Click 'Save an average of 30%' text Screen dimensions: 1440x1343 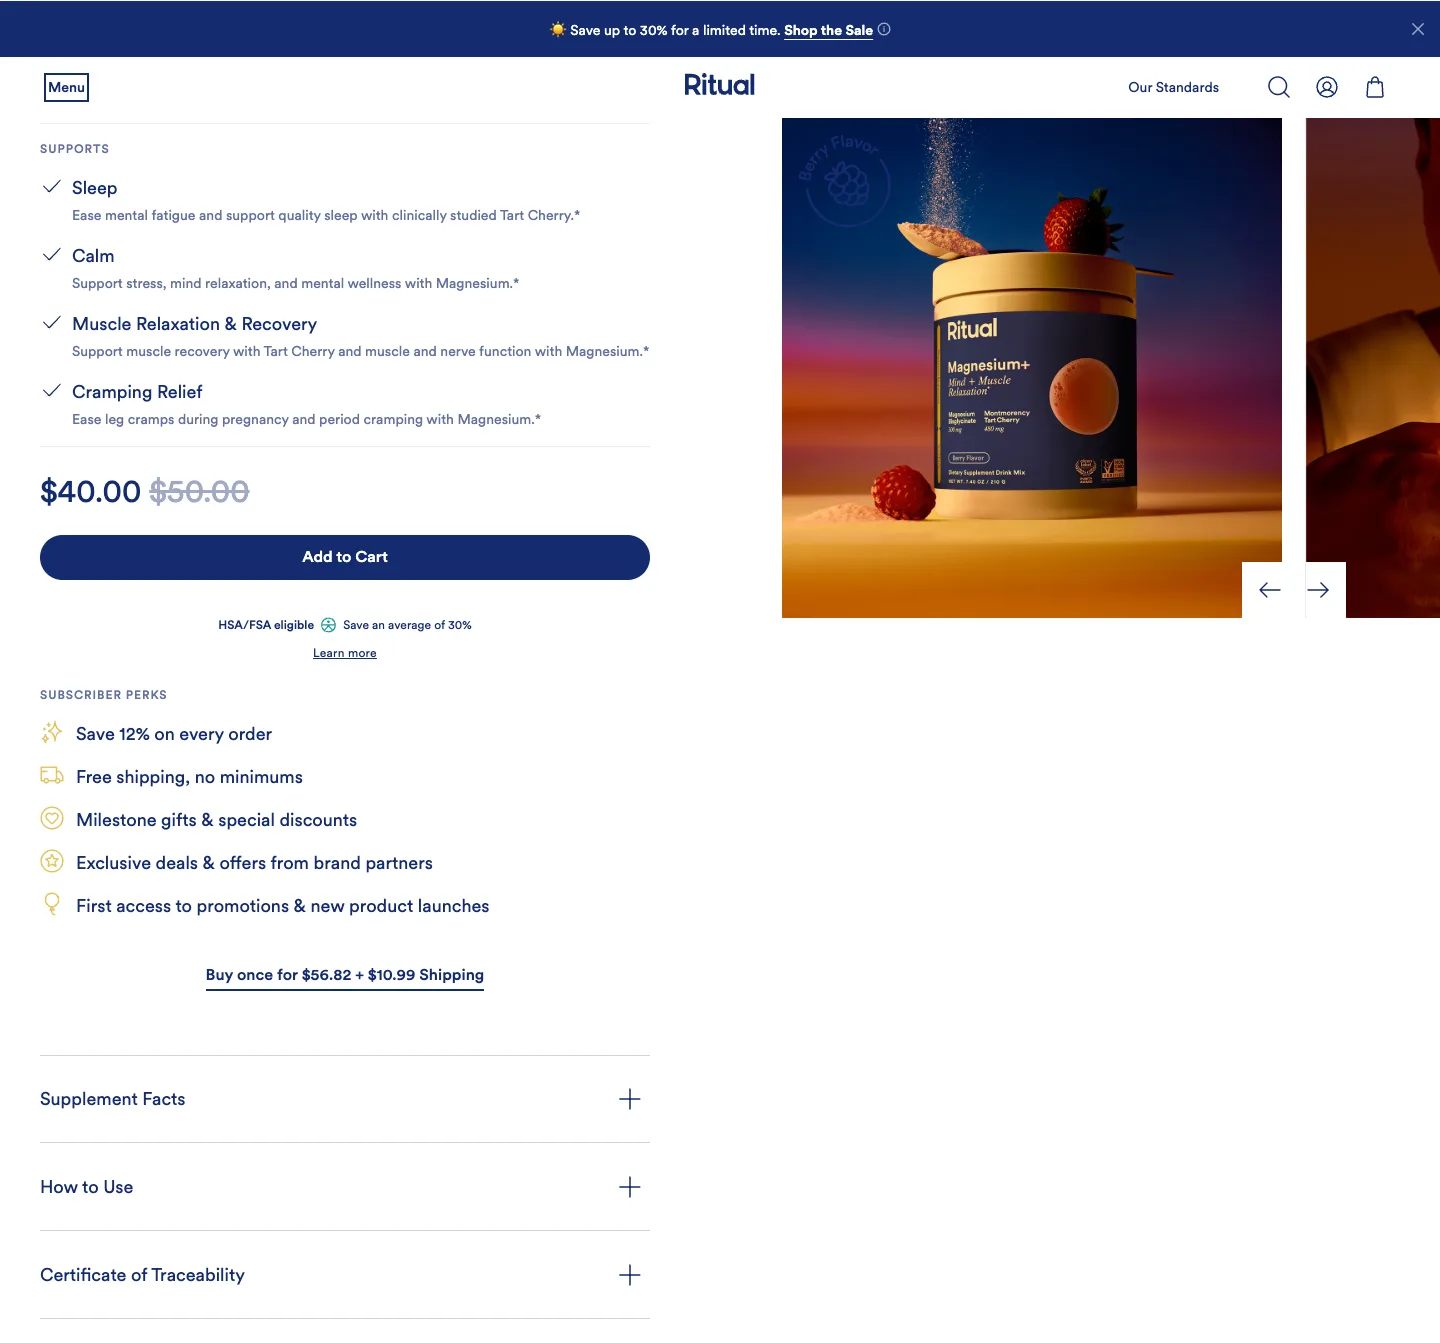pos(407,625)
